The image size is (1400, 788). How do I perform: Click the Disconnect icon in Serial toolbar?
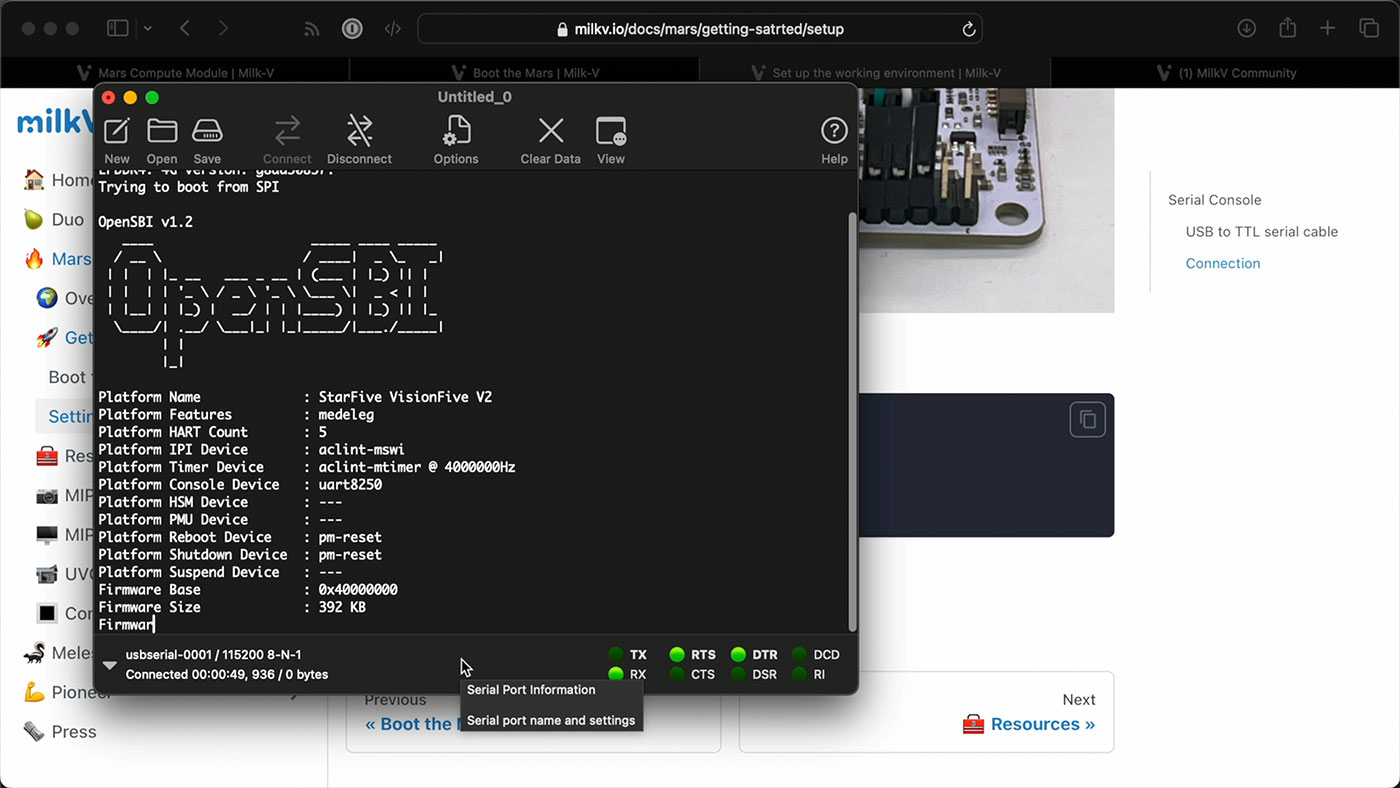359,131
